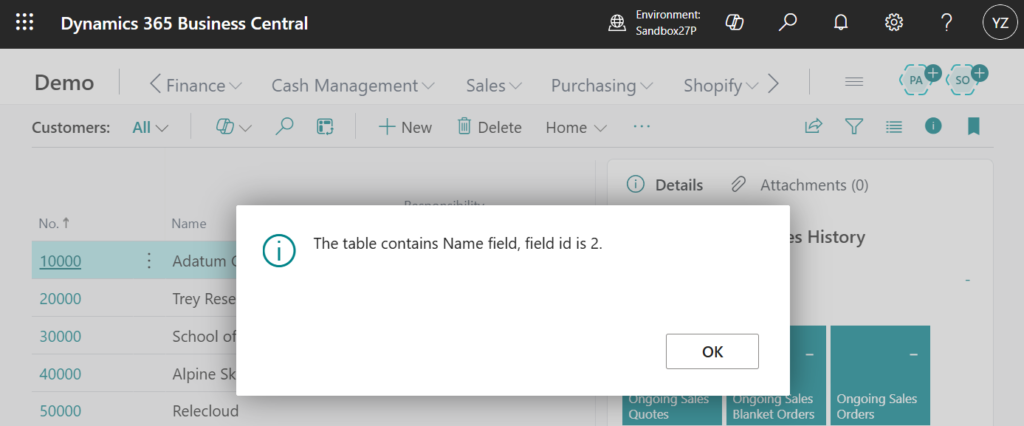Screen dimensions: 1024x426
Task: Toggle the filter pane funnel icon
Action: tap(854, 127)
